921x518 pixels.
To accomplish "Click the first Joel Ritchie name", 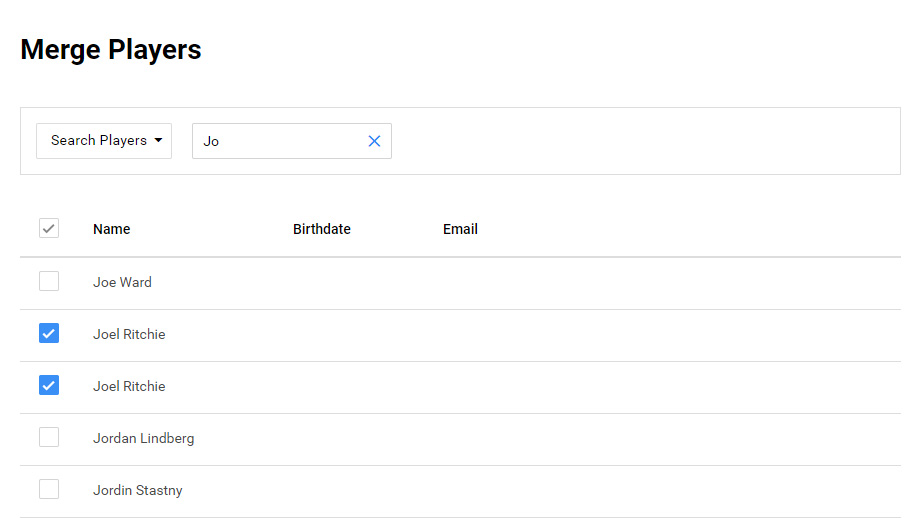I will (x=129, y=335).
